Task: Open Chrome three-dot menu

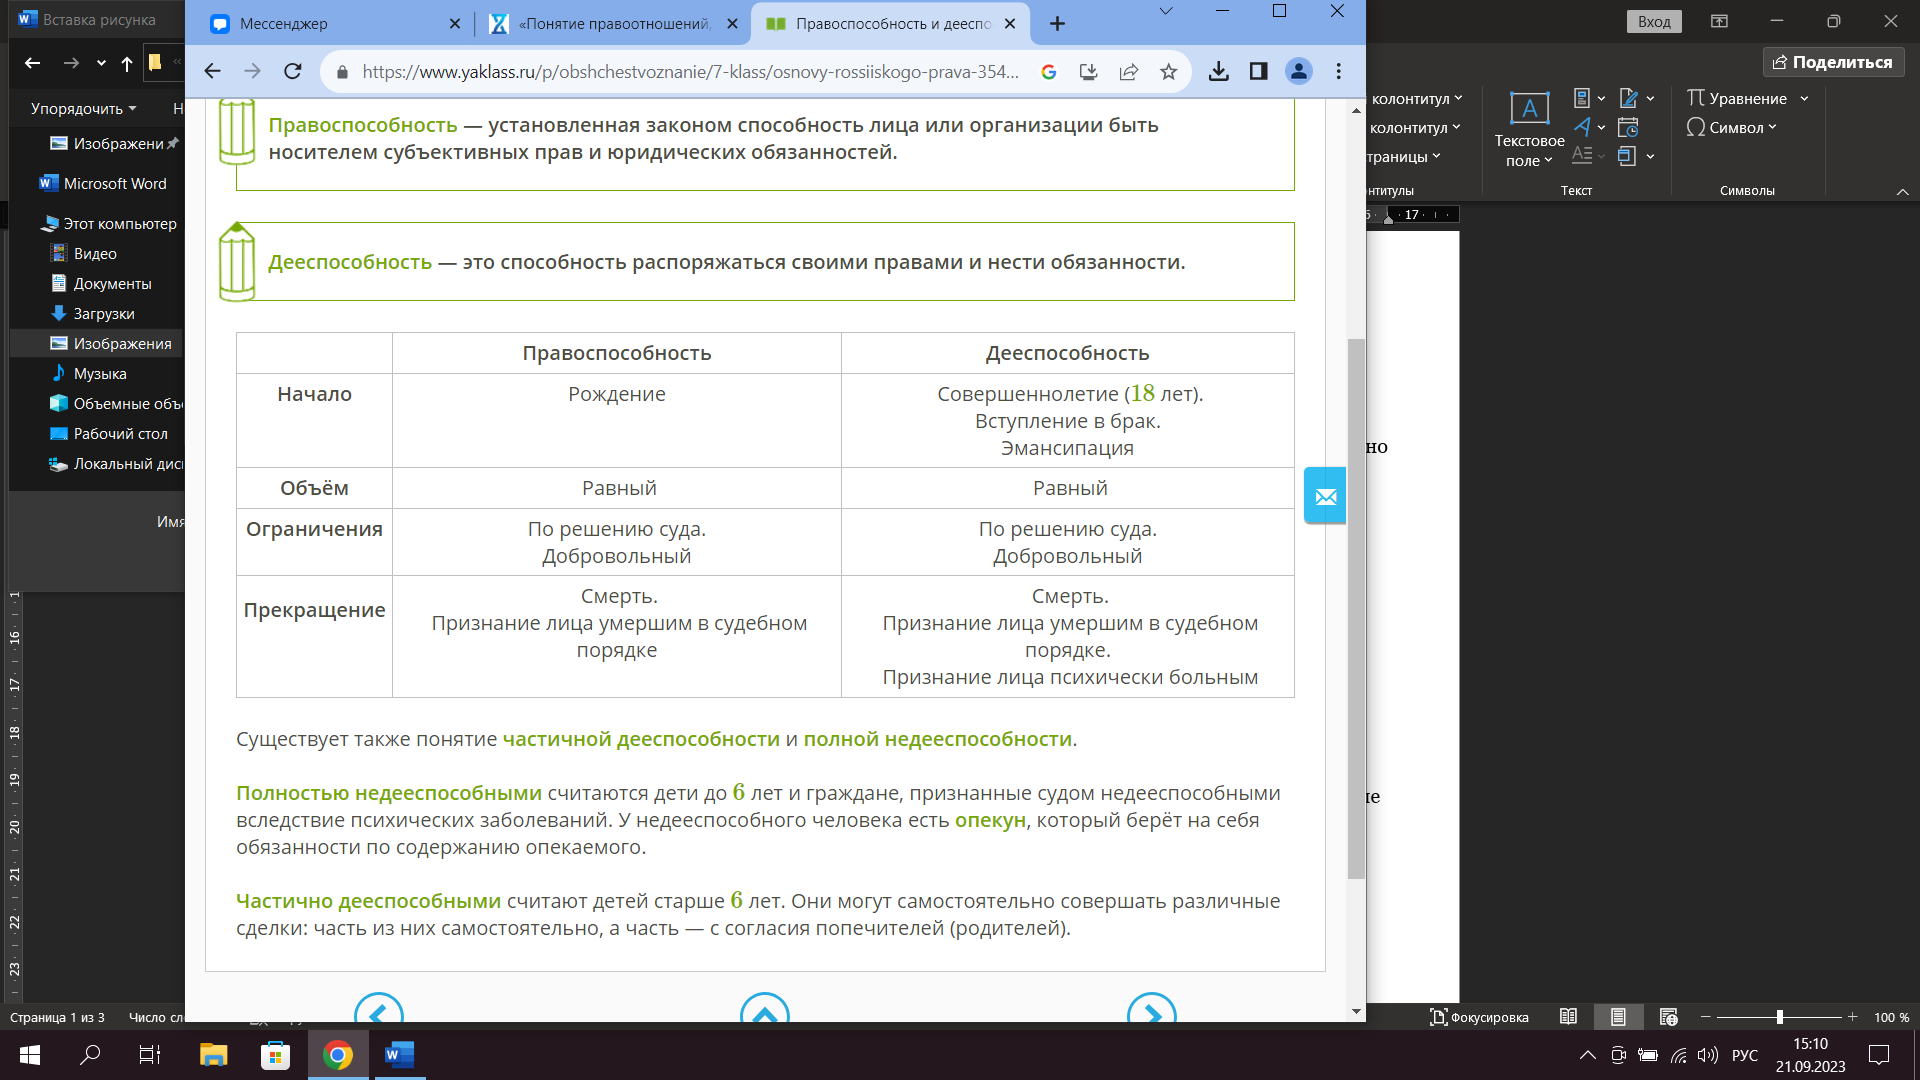Action: click(1338, 71)
